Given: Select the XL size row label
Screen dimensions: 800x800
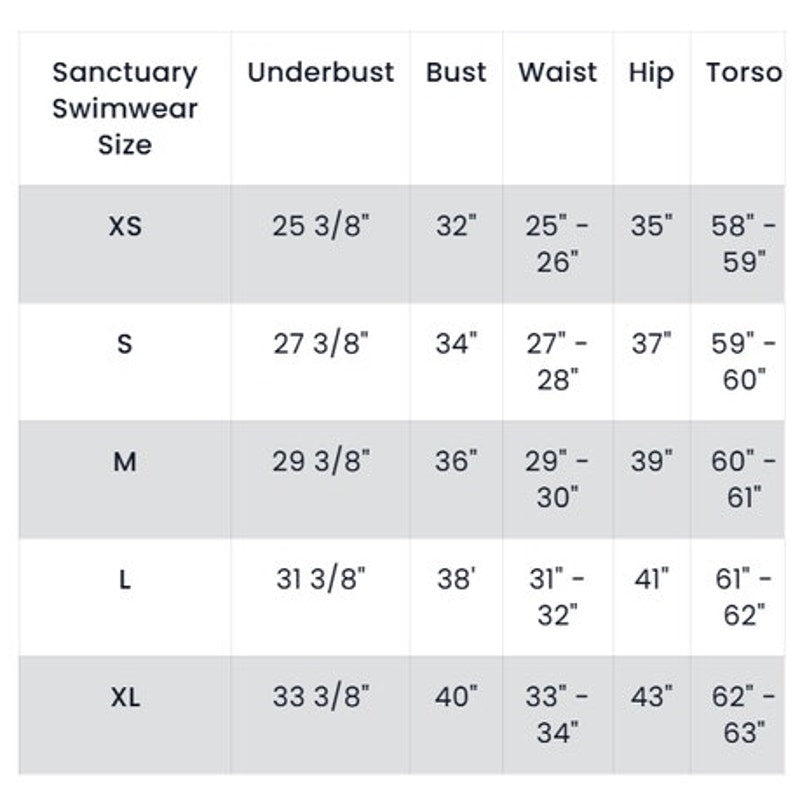Looking at the screenshot, I should 125,697.
